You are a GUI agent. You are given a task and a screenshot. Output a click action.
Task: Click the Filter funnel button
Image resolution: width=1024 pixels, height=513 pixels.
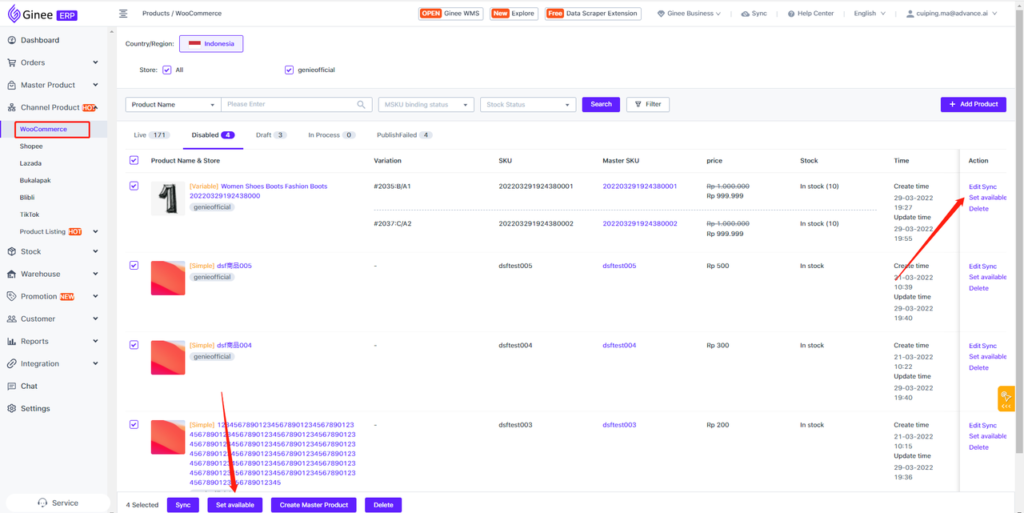648,104
